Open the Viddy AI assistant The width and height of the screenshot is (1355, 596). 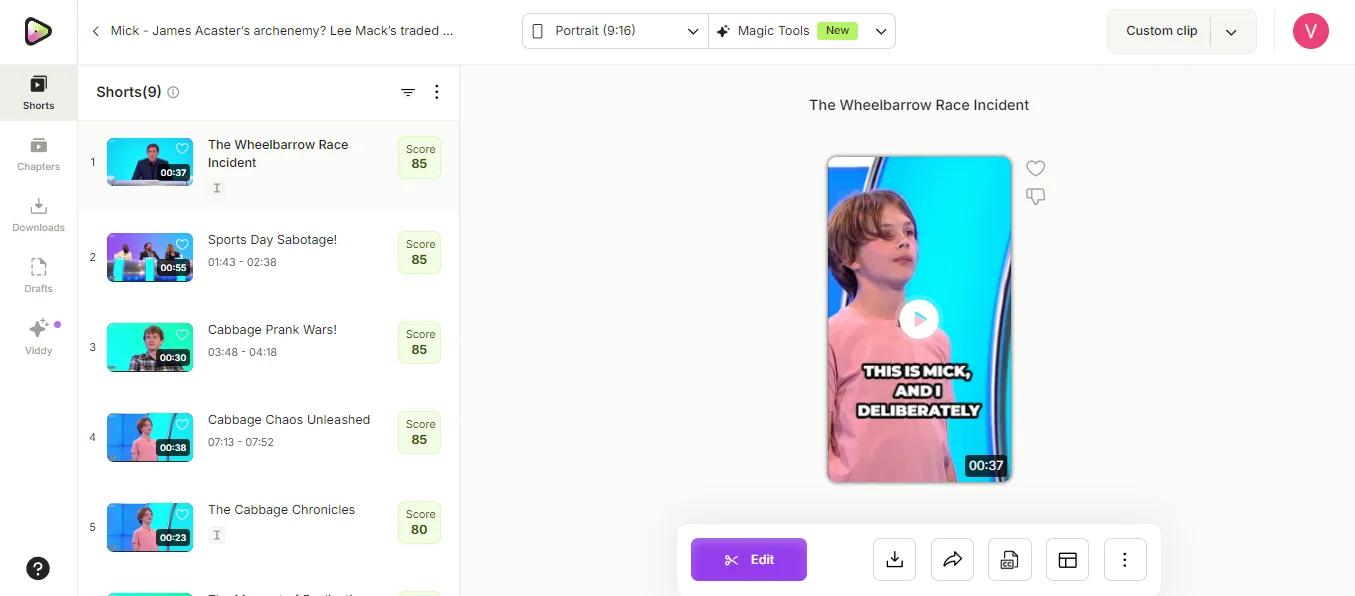(x=38, y=337)
